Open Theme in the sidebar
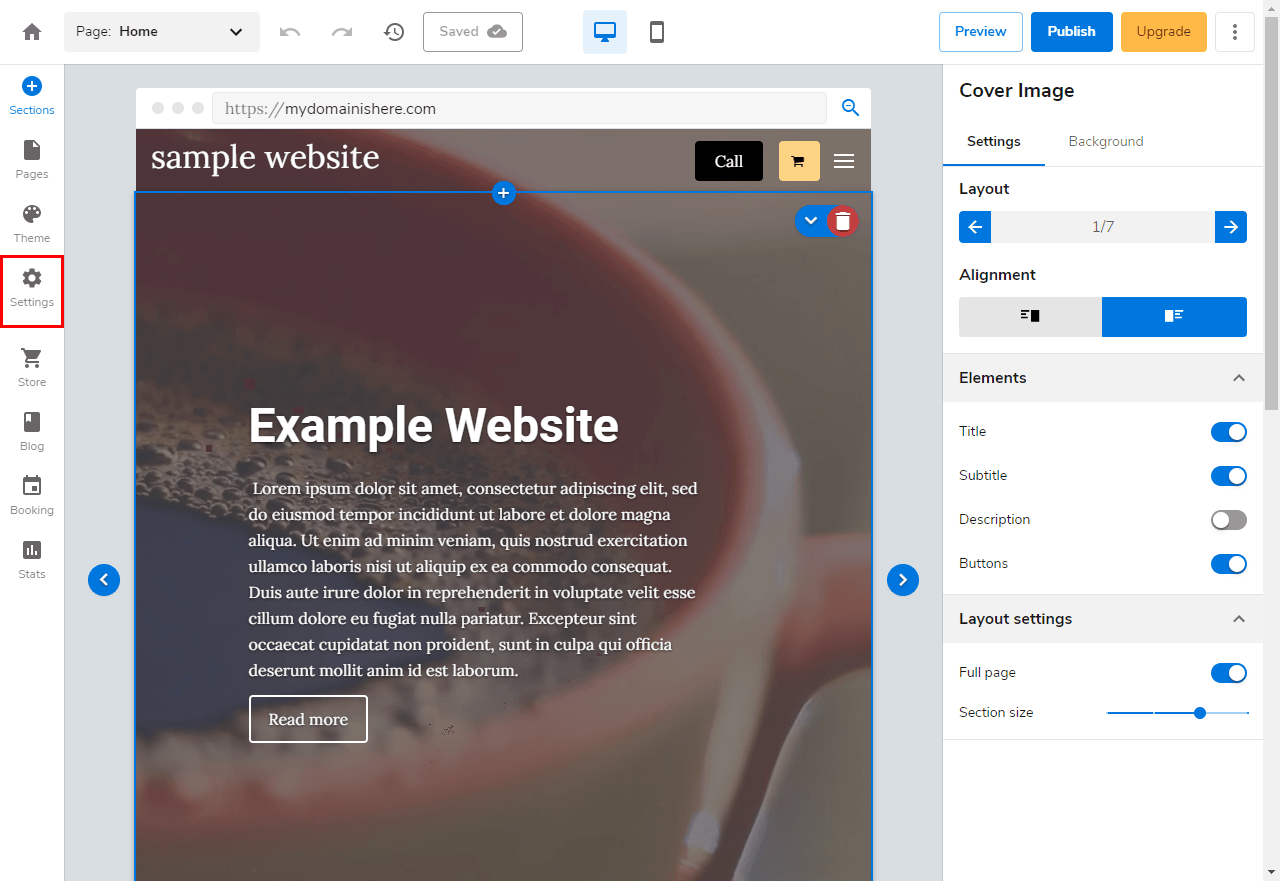Screen dimensions: 1280x881 tap(32, 224)
